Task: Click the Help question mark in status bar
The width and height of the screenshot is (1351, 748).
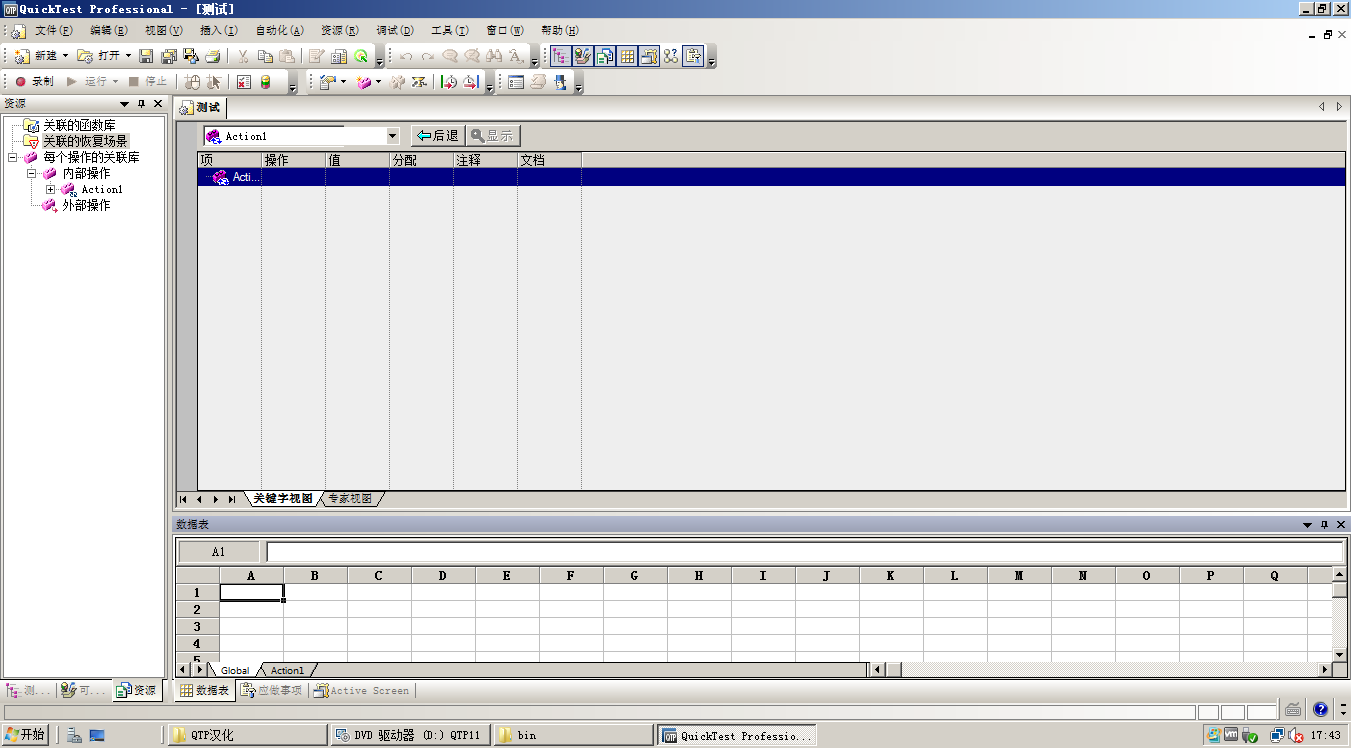Action: coord(1320,709)
